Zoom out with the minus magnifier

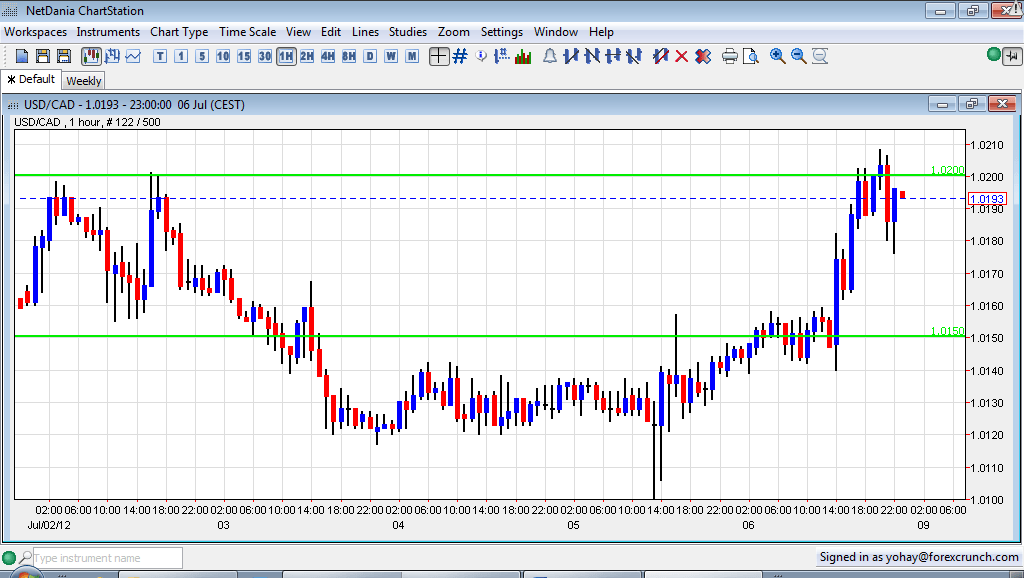click(798, 56)
